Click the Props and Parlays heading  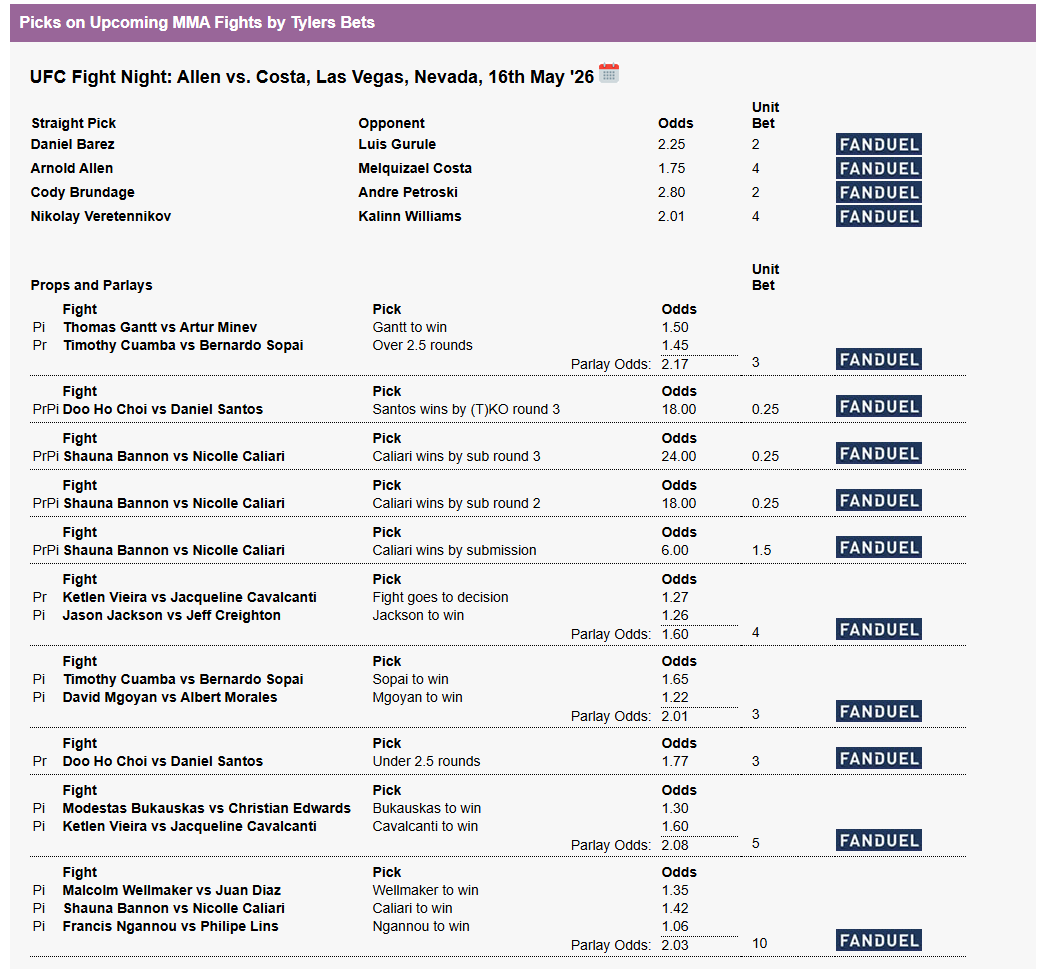click(x=92, y=285)
